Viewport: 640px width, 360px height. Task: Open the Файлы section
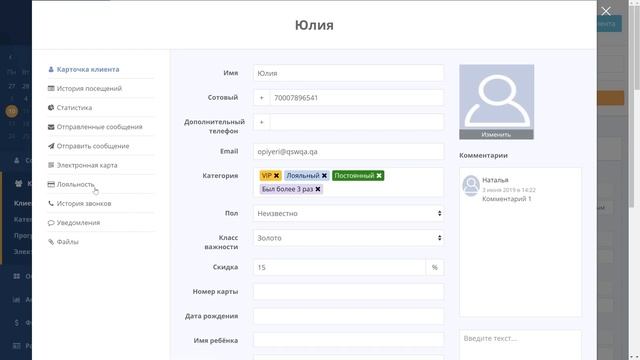pyautogui.click(x=67, y=242)
